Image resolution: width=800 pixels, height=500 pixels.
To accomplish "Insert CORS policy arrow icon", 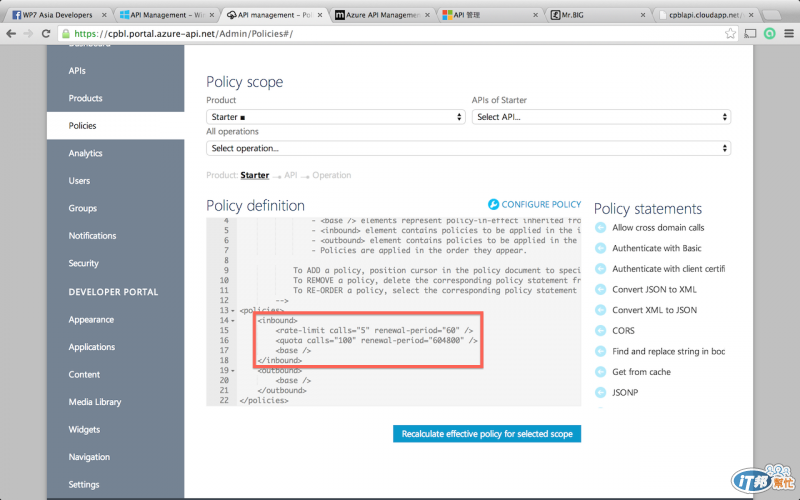I will 601,331.
